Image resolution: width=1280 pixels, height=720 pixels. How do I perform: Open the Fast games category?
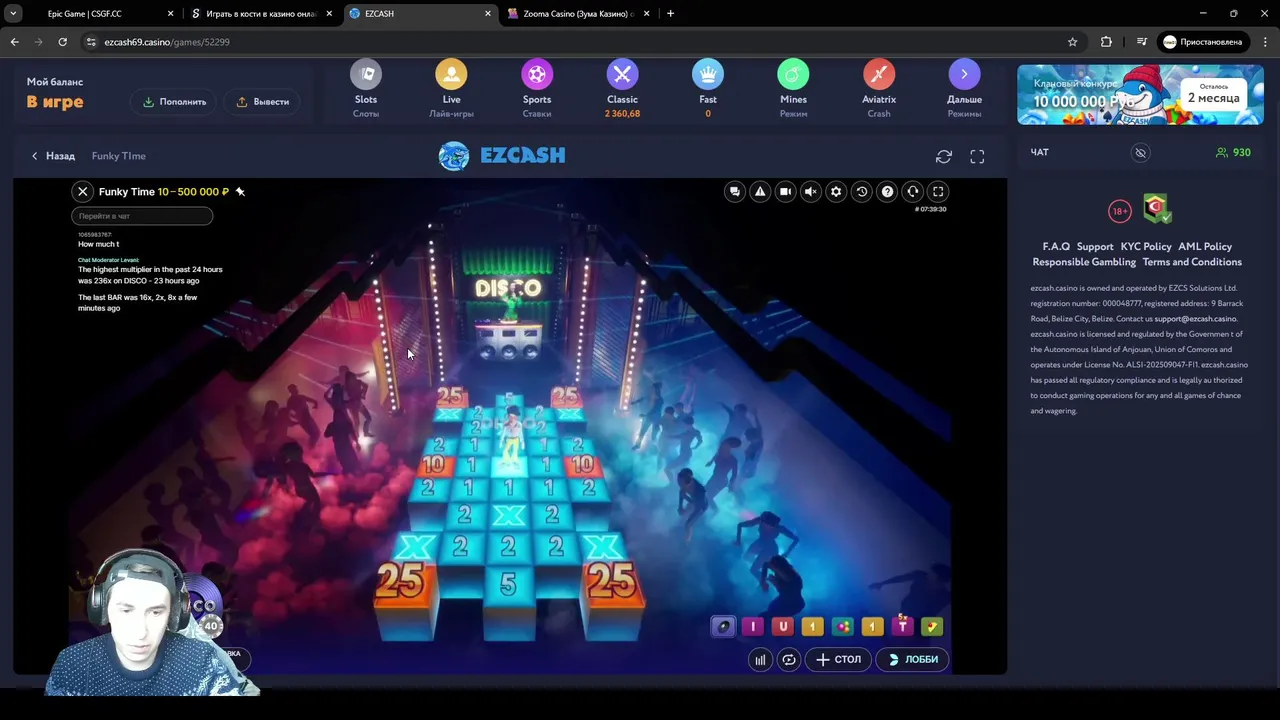pyautogui.click(x=708, y=89)
